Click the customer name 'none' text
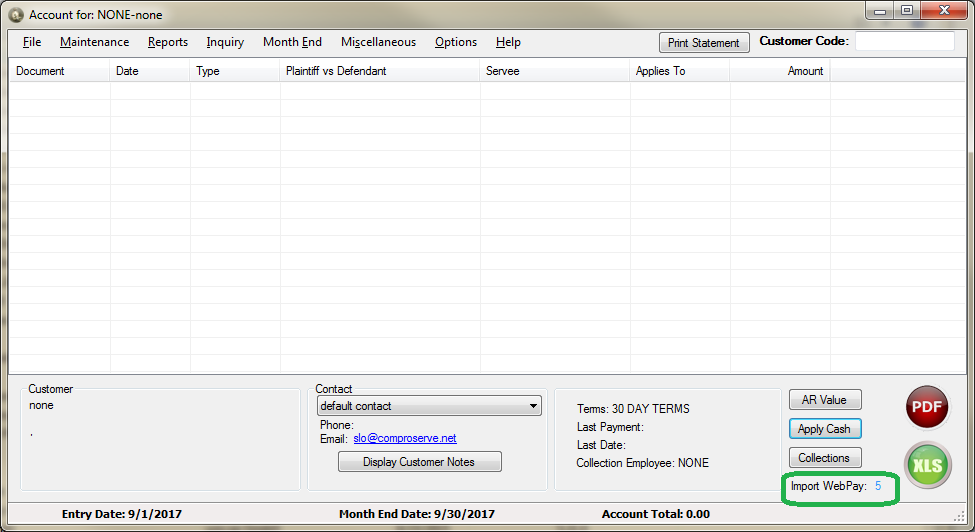Screen dimensions: 975x532 click(41, 405)
